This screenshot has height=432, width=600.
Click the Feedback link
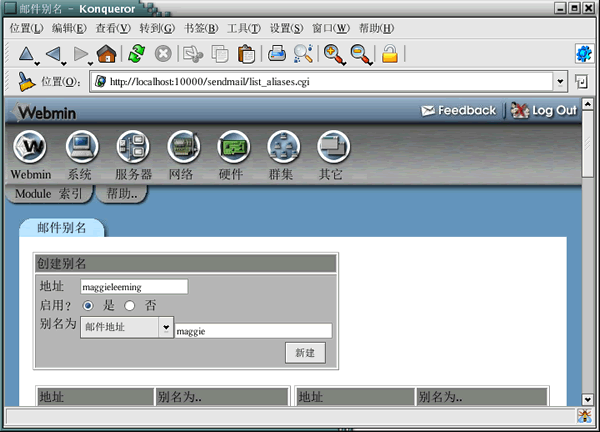pyautogui.click(x=458, y=111)
